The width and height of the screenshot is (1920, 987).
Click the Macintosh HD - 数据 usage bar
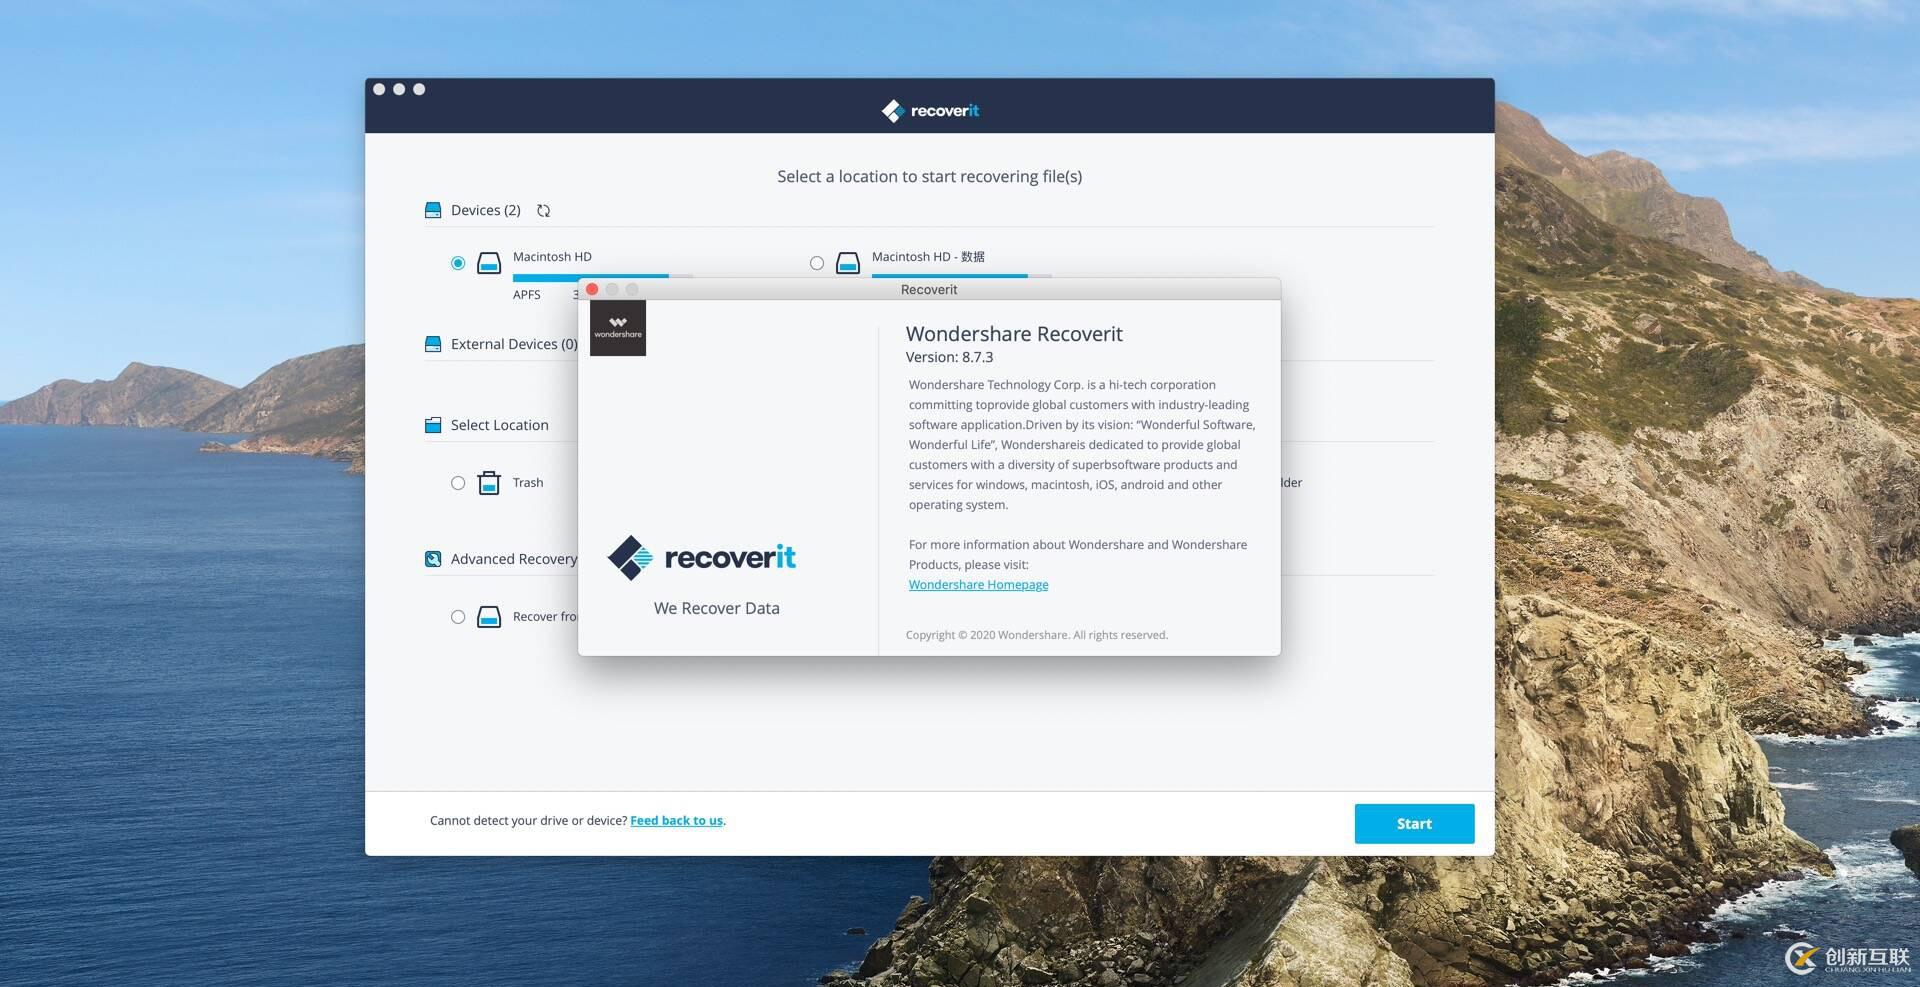(962, 276)
